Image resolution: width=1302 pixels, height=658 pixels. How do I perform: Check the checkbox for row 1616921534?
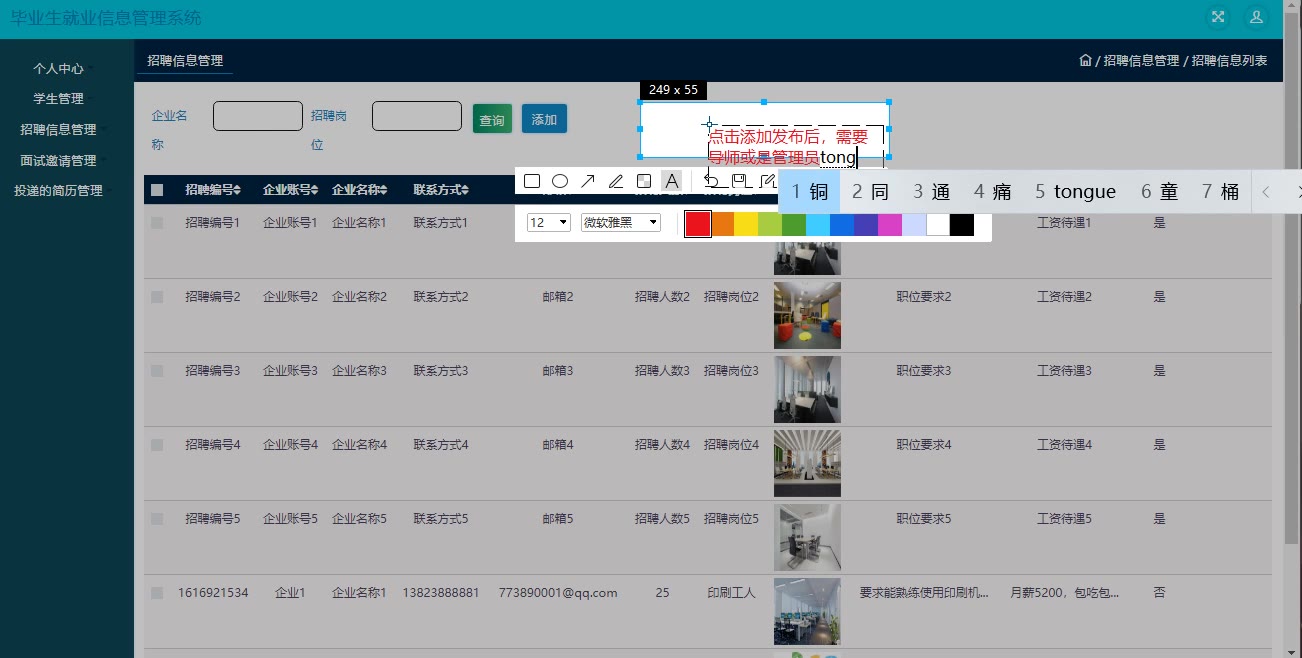(157, 593)
